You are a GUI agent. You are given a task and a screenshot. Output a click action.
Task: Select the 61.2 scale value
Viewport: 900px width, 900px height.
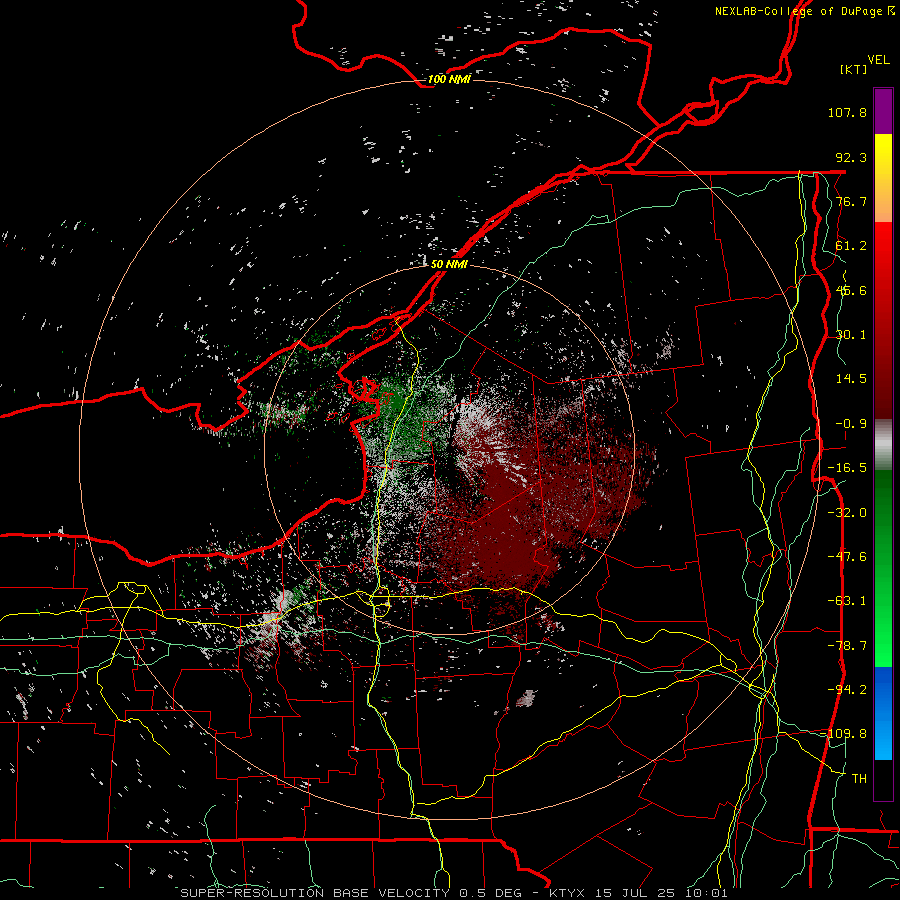[x=851, y=246]
